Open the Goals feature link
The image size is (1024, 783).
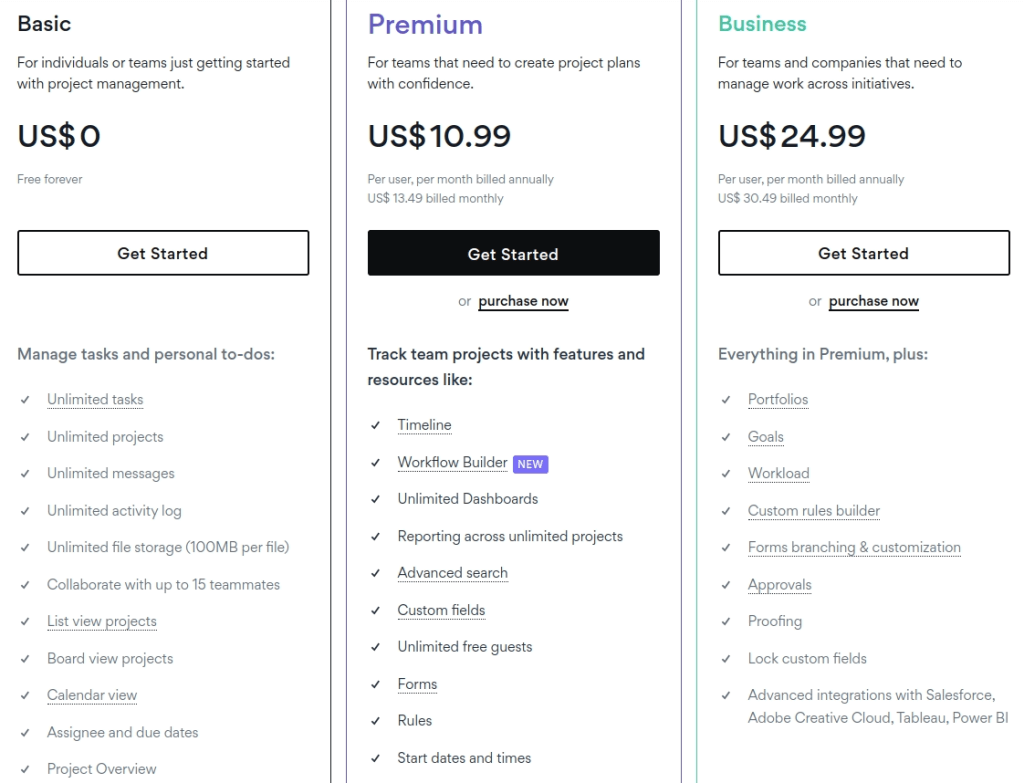point(767,436)
